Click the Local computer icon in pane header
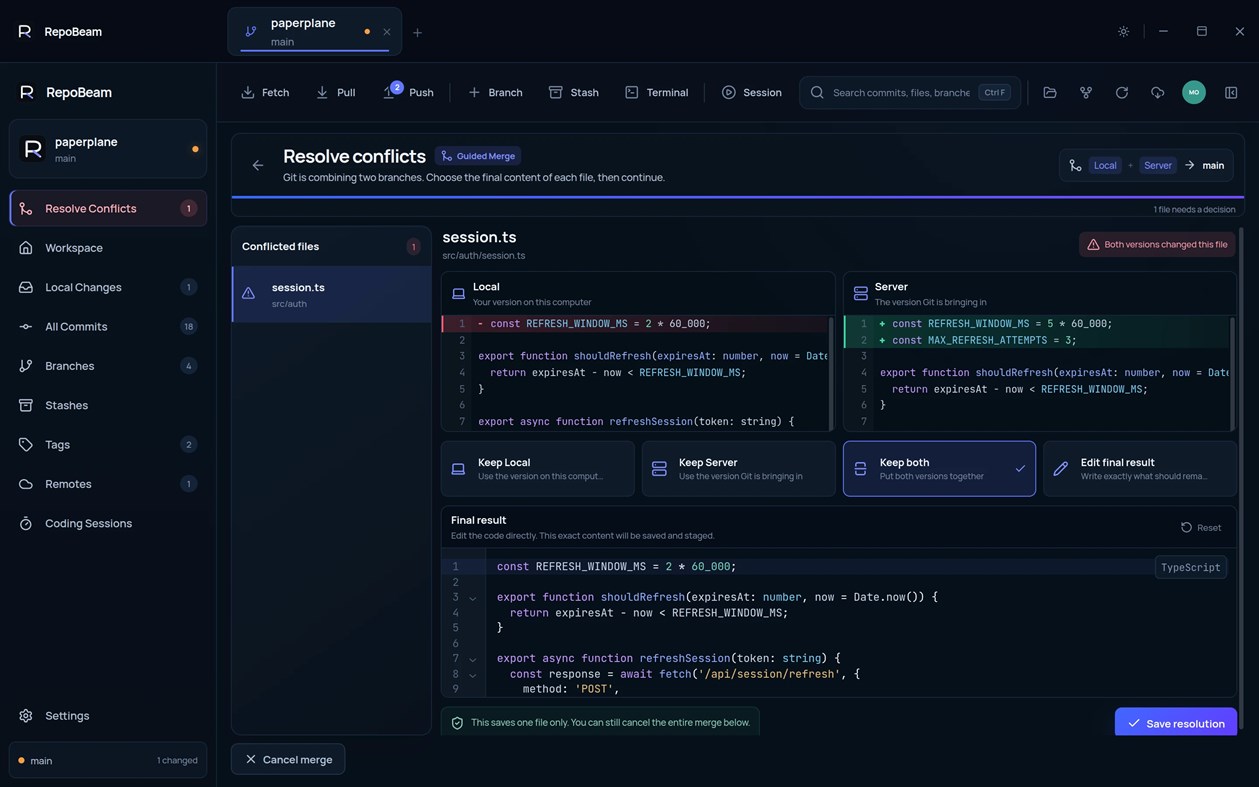This screenshot has height=787, width=1259. click(458, 294)
